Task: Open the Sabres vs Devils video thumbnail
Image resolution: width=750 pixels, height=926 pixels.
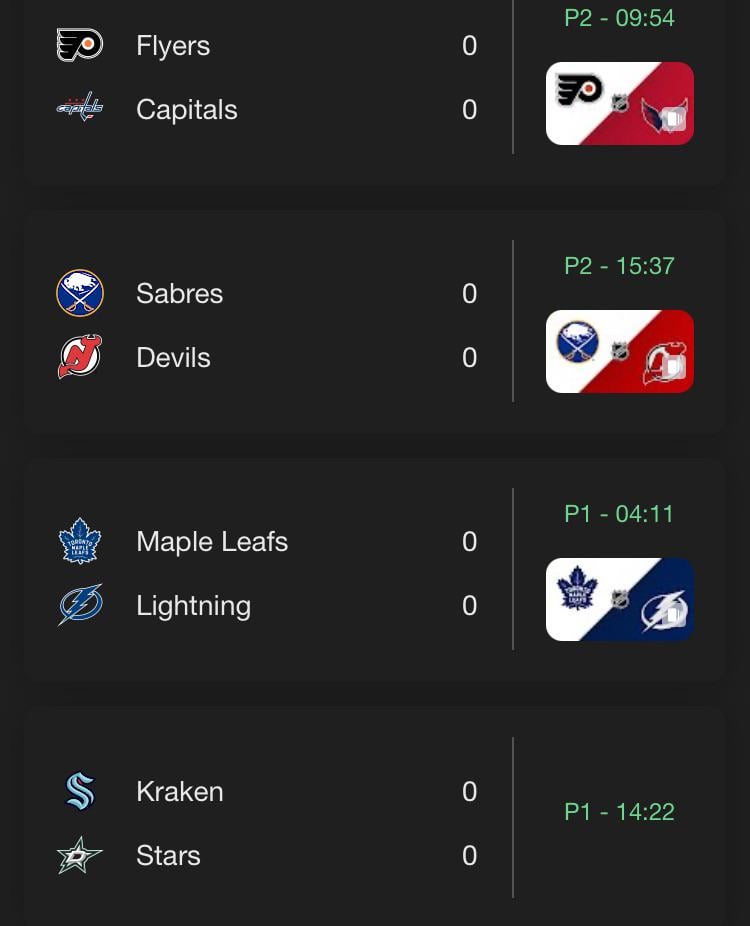Action: pyautogui.click(x=620, y=351)
